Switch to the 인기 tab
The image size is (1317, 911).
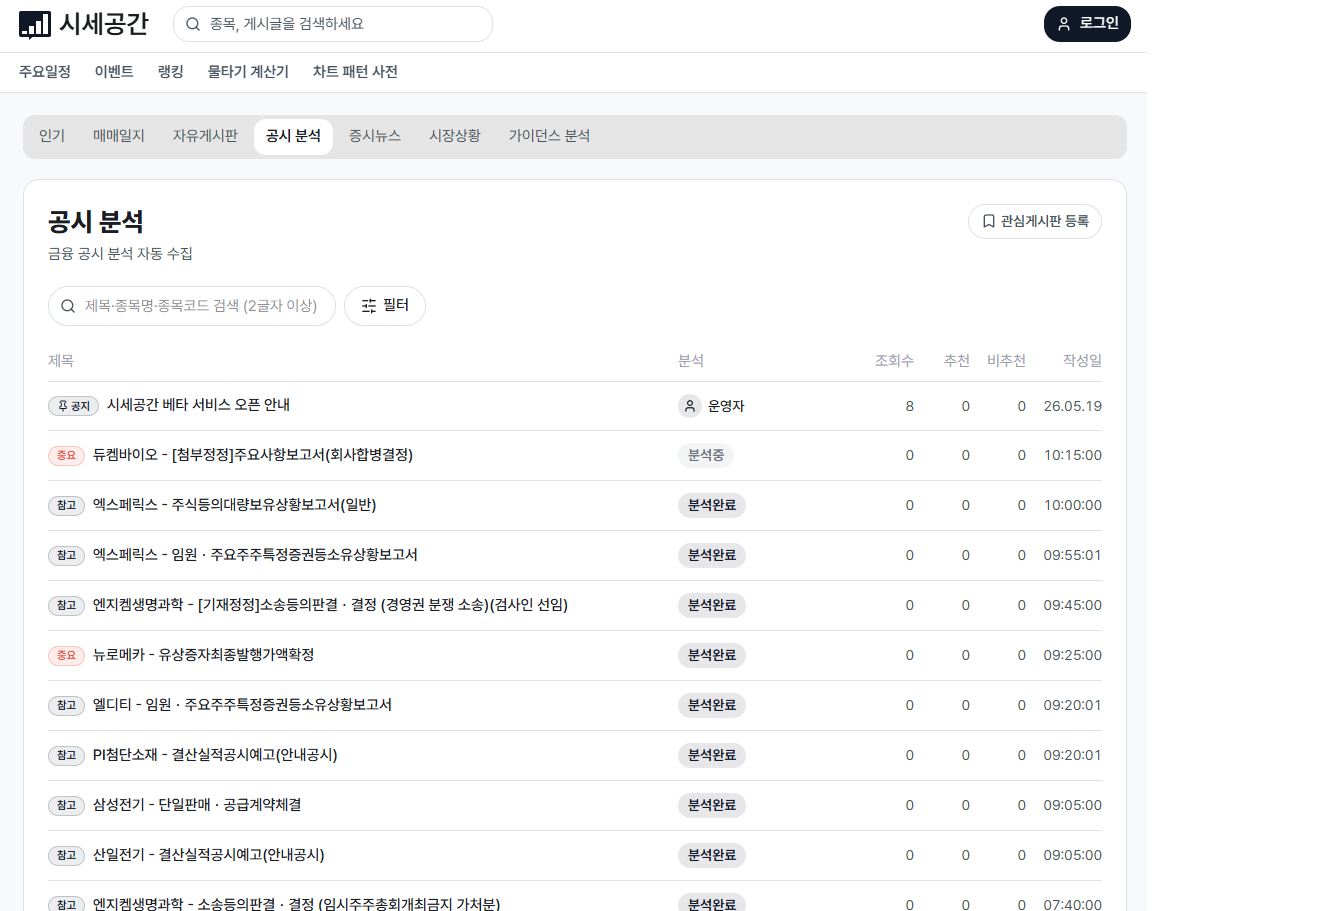coord(52,136)
